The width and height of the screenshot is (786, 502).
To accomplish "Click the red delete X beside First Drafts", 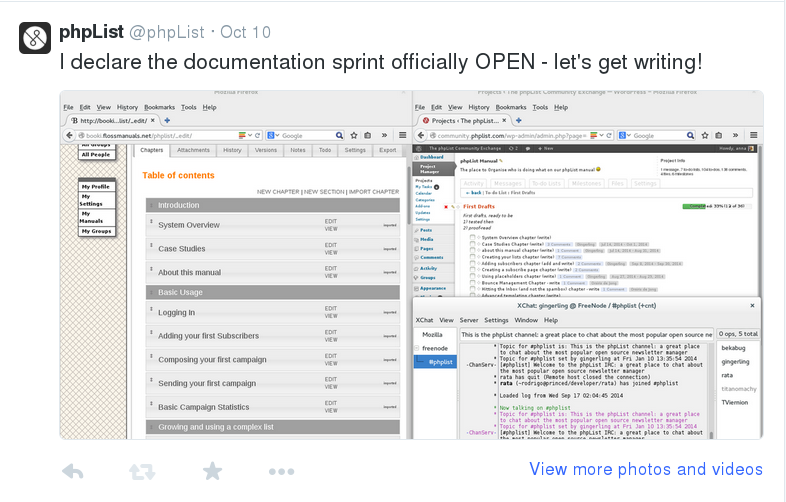I will click(x=446, y=207).
